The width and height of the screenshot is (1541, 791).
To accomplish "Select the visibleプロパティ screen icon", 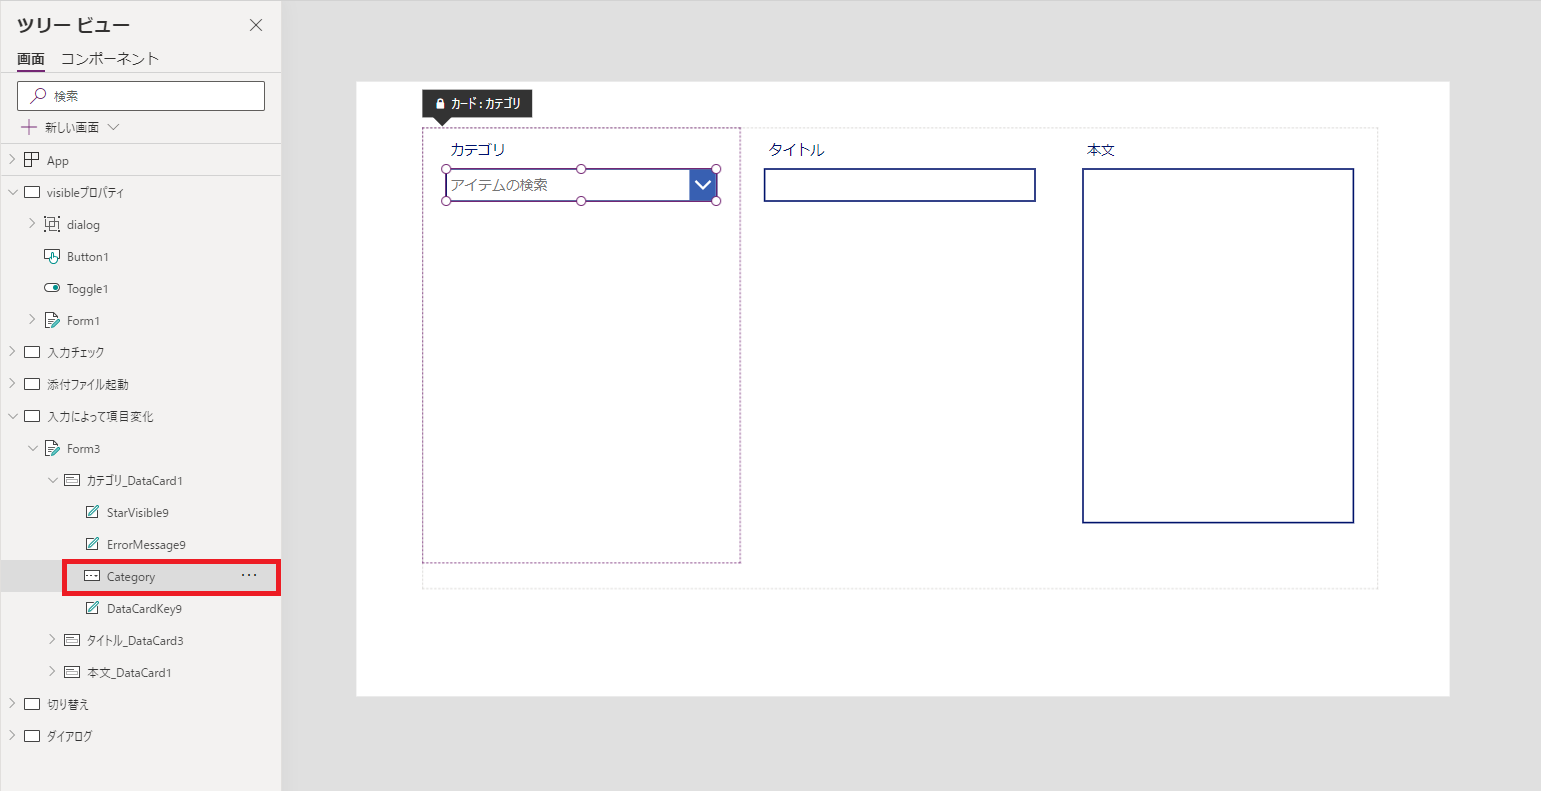I will click(31, 192).
